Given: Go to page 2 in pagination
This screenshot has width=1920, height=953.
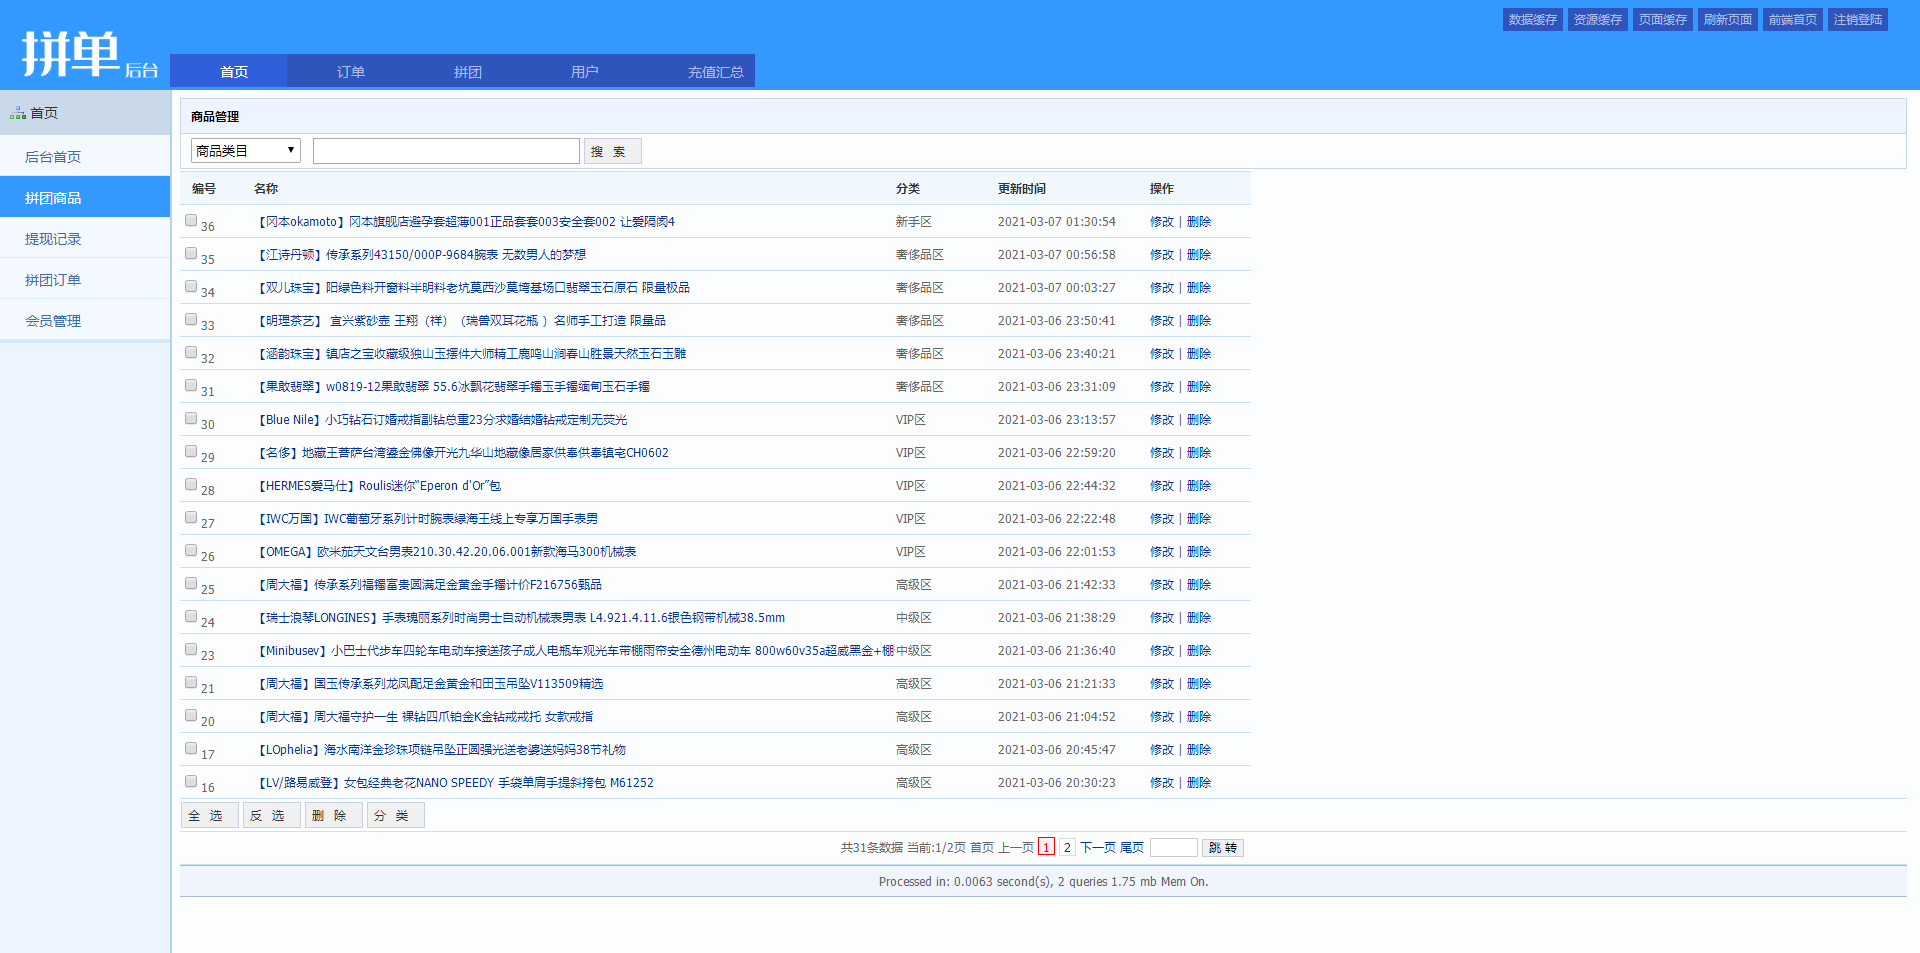Looking at the screenshot, I should coord(1066,847).
